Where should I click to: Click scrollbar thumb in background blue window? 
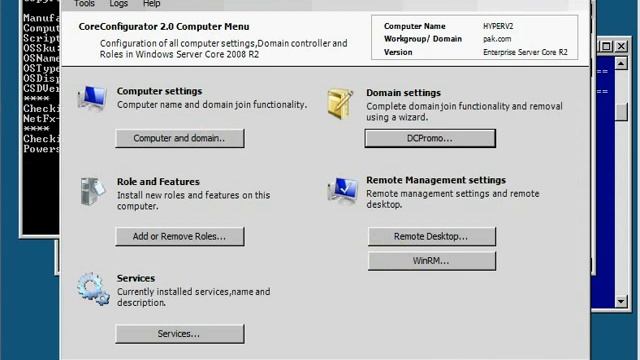(x=621, y=112)
